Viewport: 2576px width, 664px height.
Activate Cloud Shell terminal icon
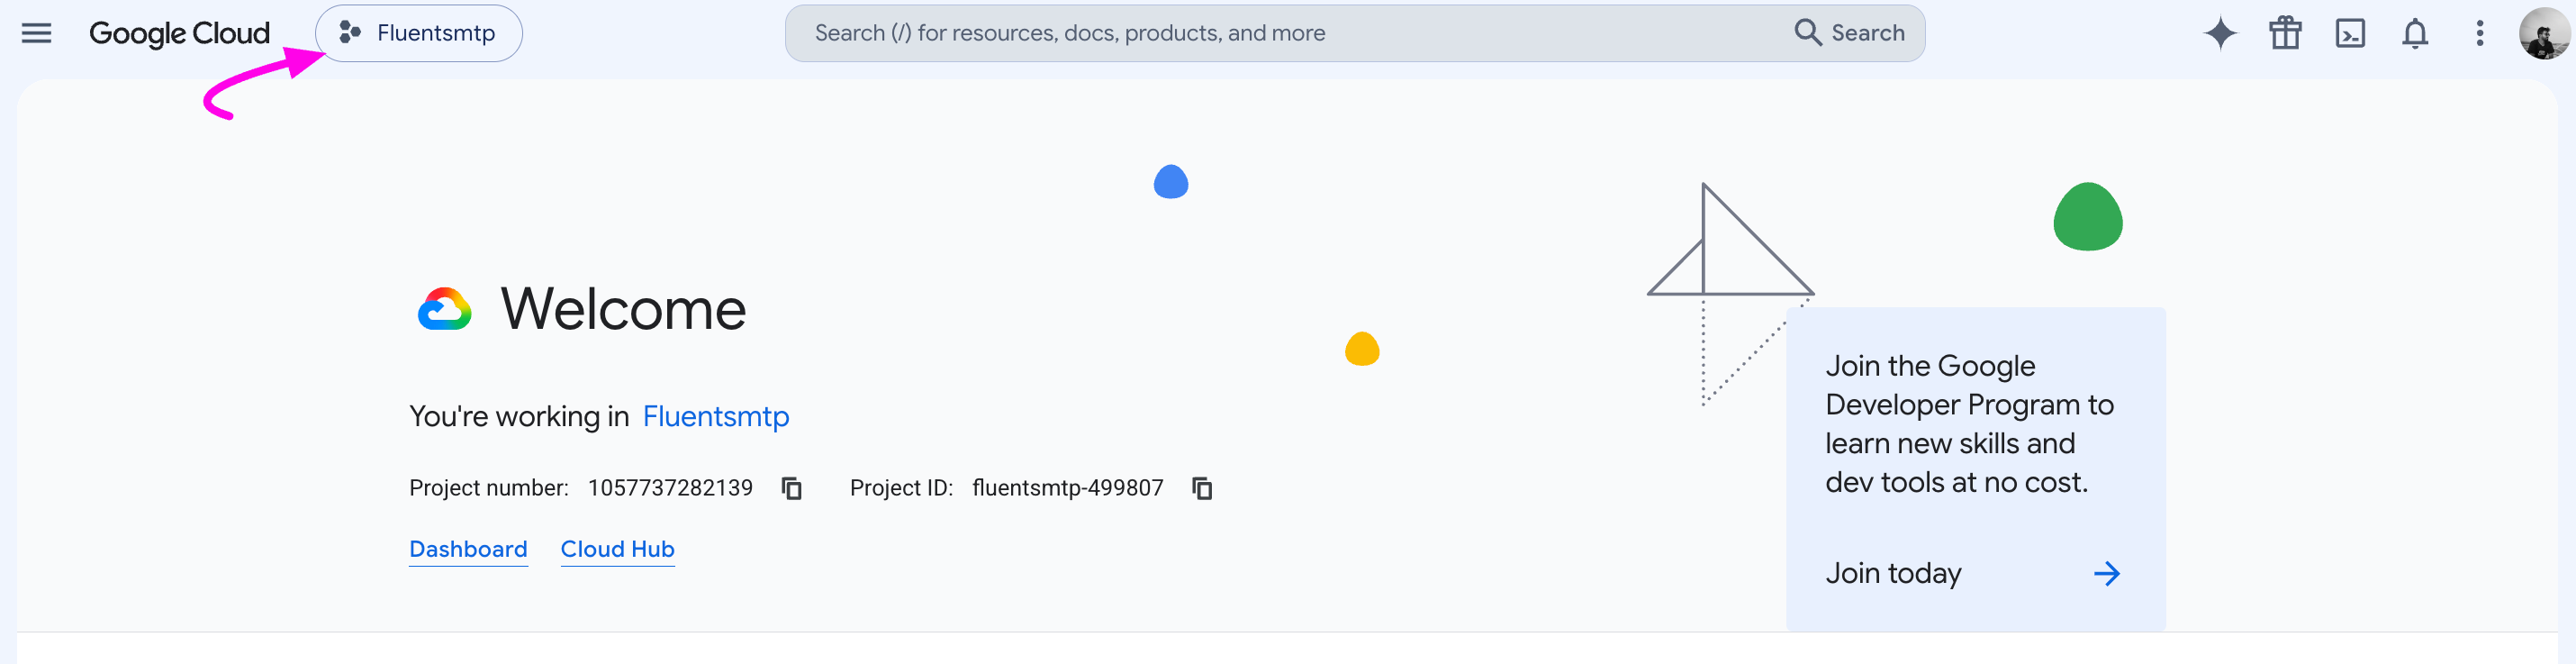tap(2350, 33)
